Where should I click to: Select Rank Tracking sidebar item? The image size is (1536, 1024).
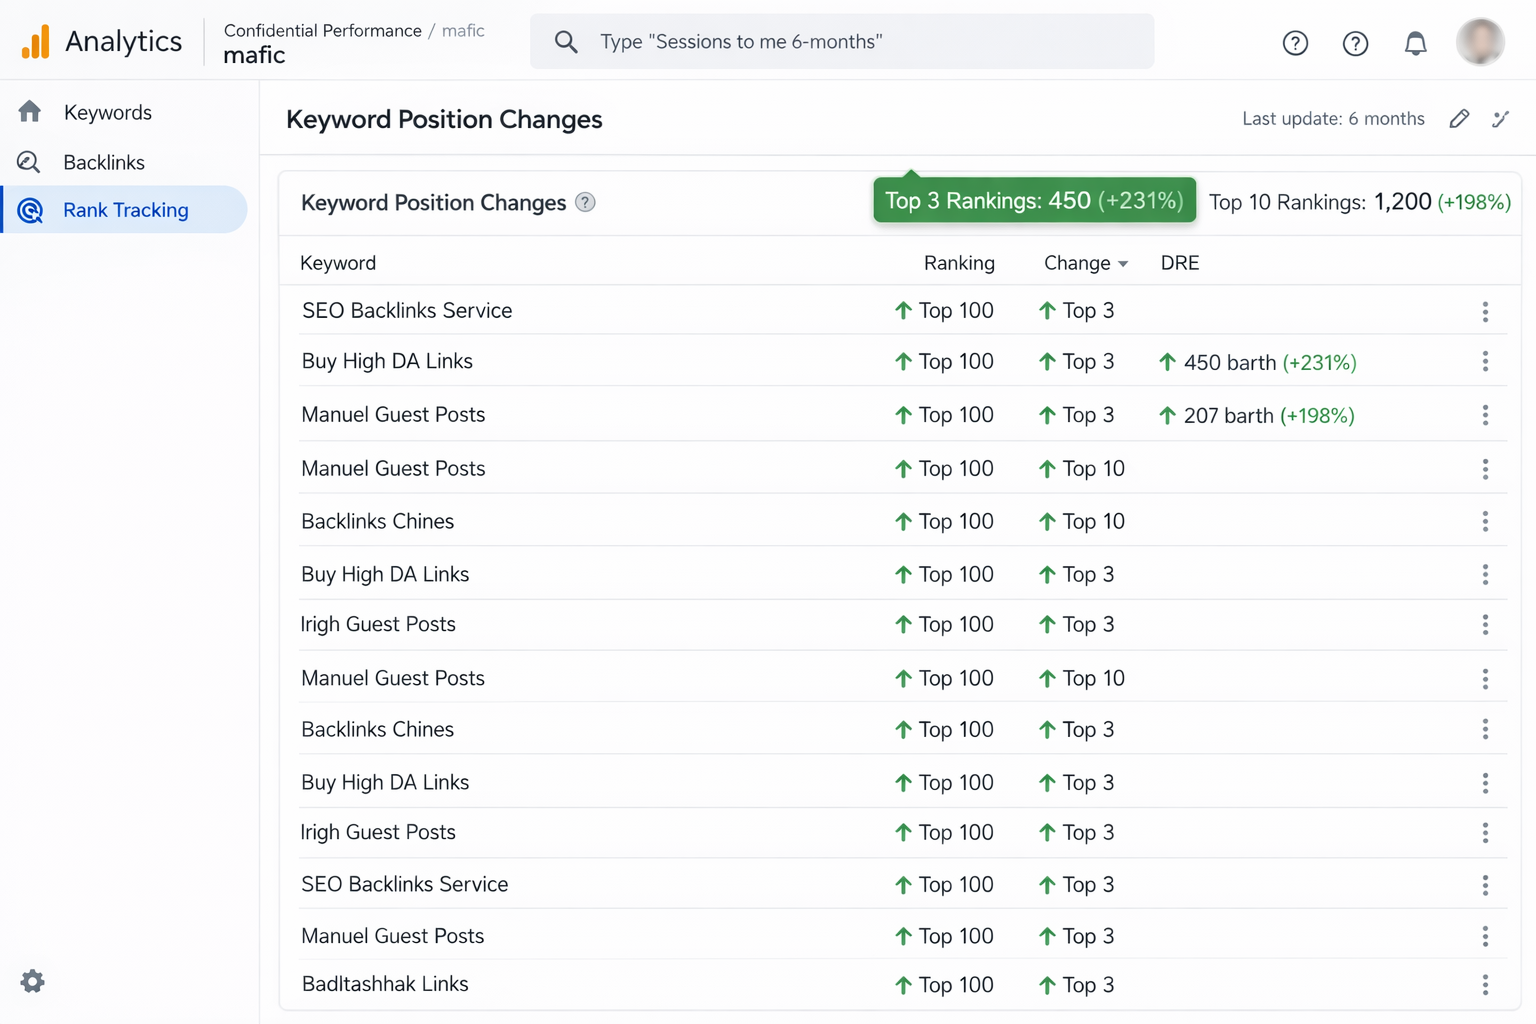(x=125, y=210)
